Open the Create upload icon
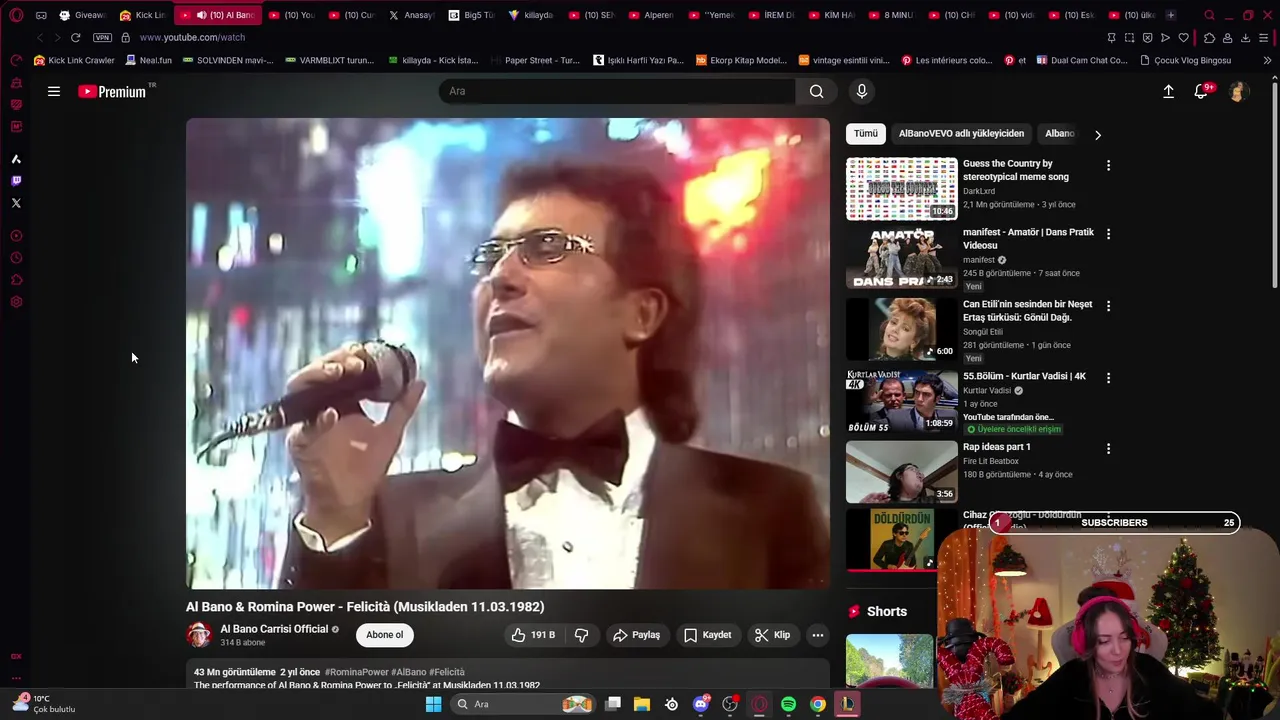Image resolution: width=1280 pixels, height=720 pixels. [x=1168, y=91]
